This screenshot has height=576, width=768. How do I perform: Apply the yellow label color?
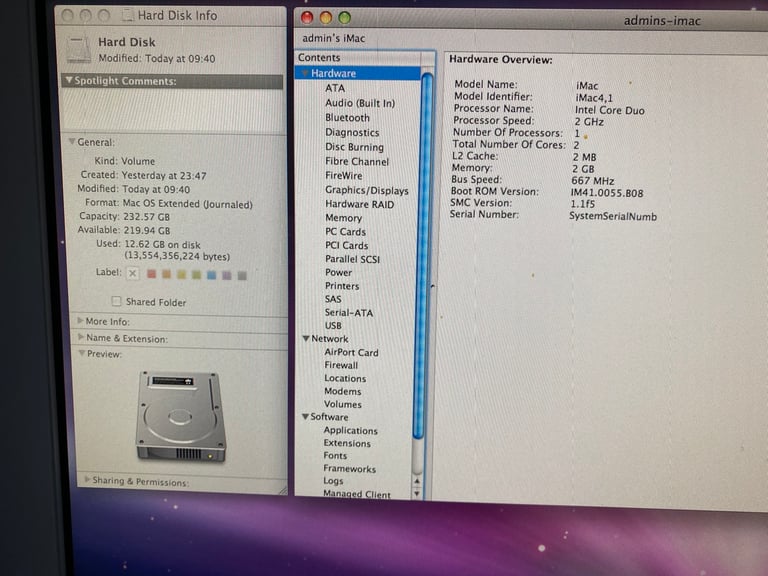pos(181,274)
